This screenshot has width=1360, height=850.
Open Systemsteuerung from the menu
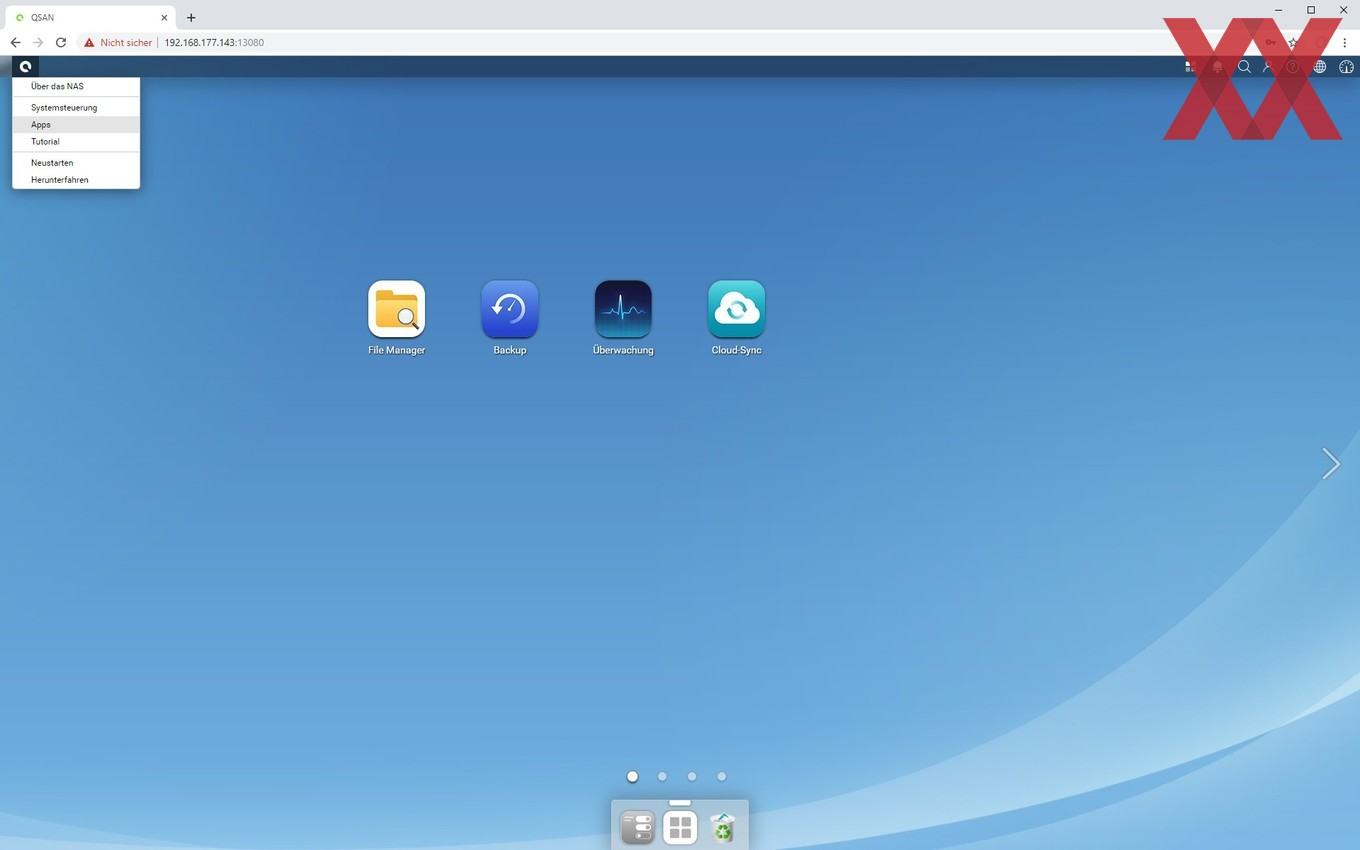(76, 107)
